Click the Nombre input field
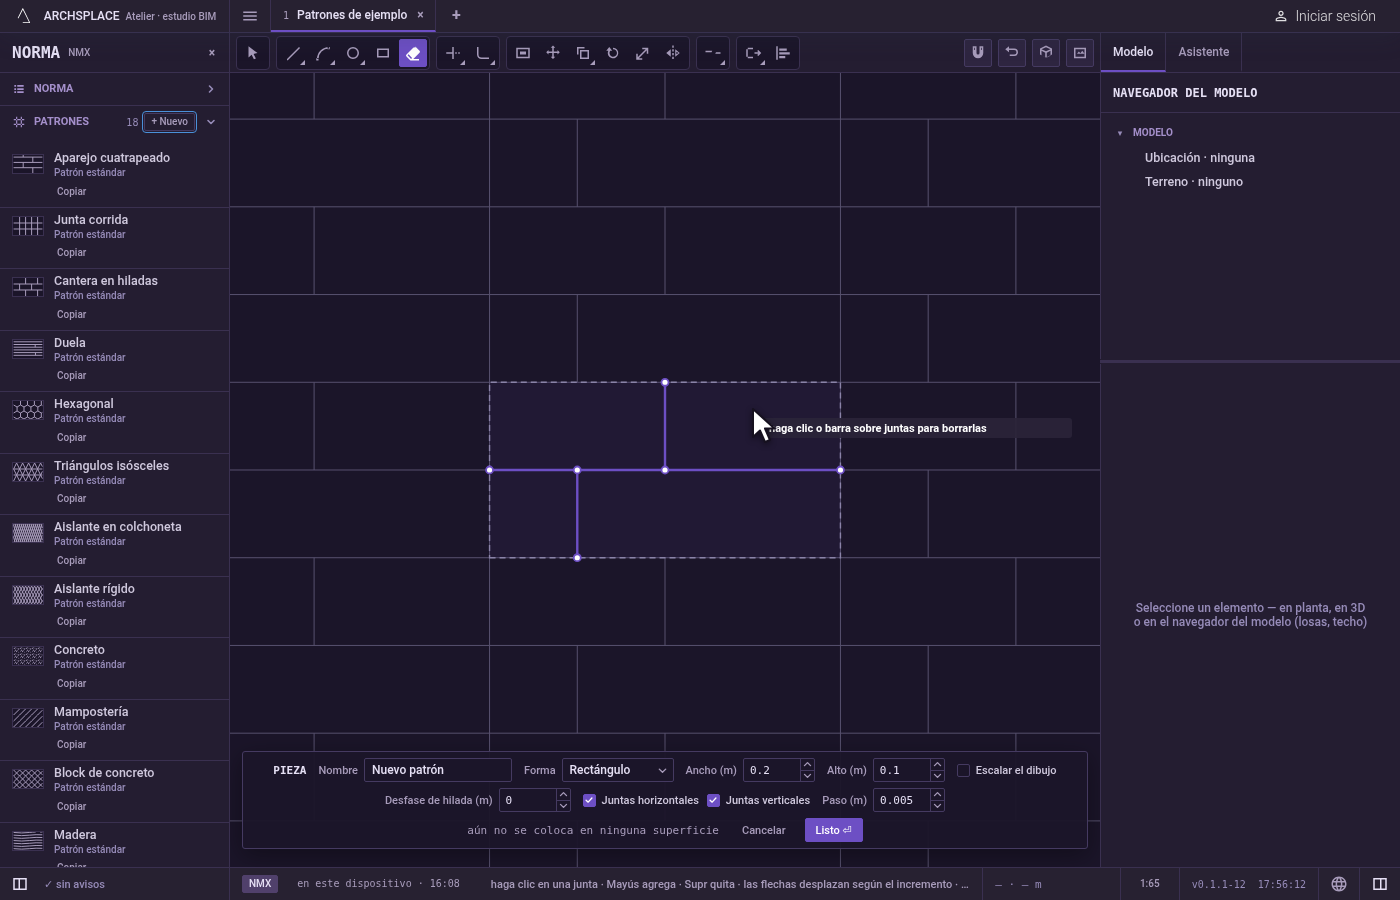Screen dimensions: 1400x900 [437, 770]
